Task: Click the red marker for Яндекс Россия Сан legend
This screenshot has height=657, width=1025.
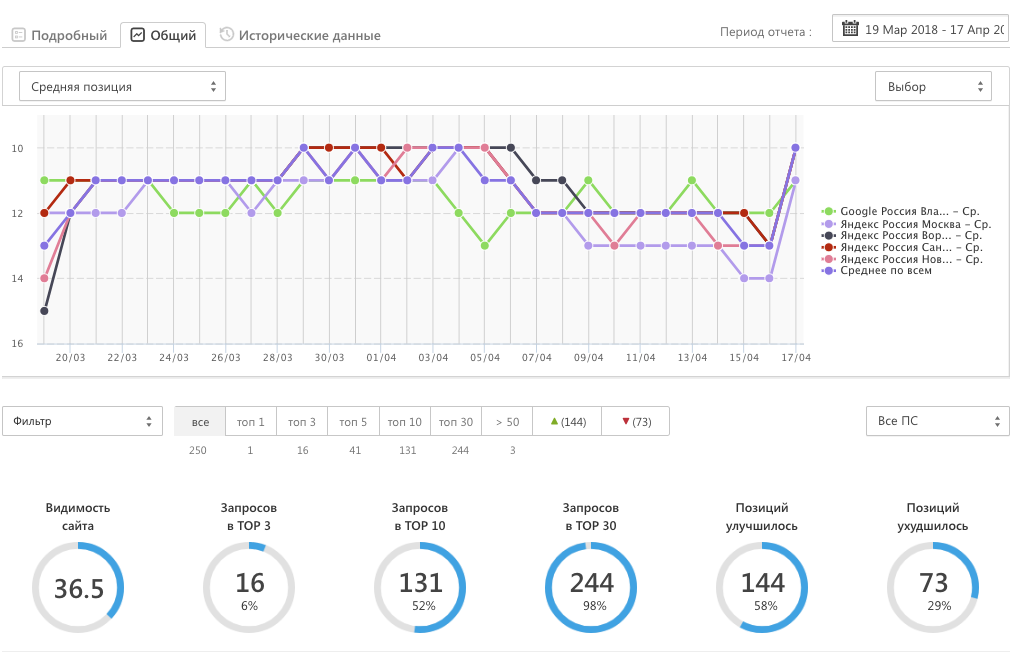Action: (x=828, y=247)
